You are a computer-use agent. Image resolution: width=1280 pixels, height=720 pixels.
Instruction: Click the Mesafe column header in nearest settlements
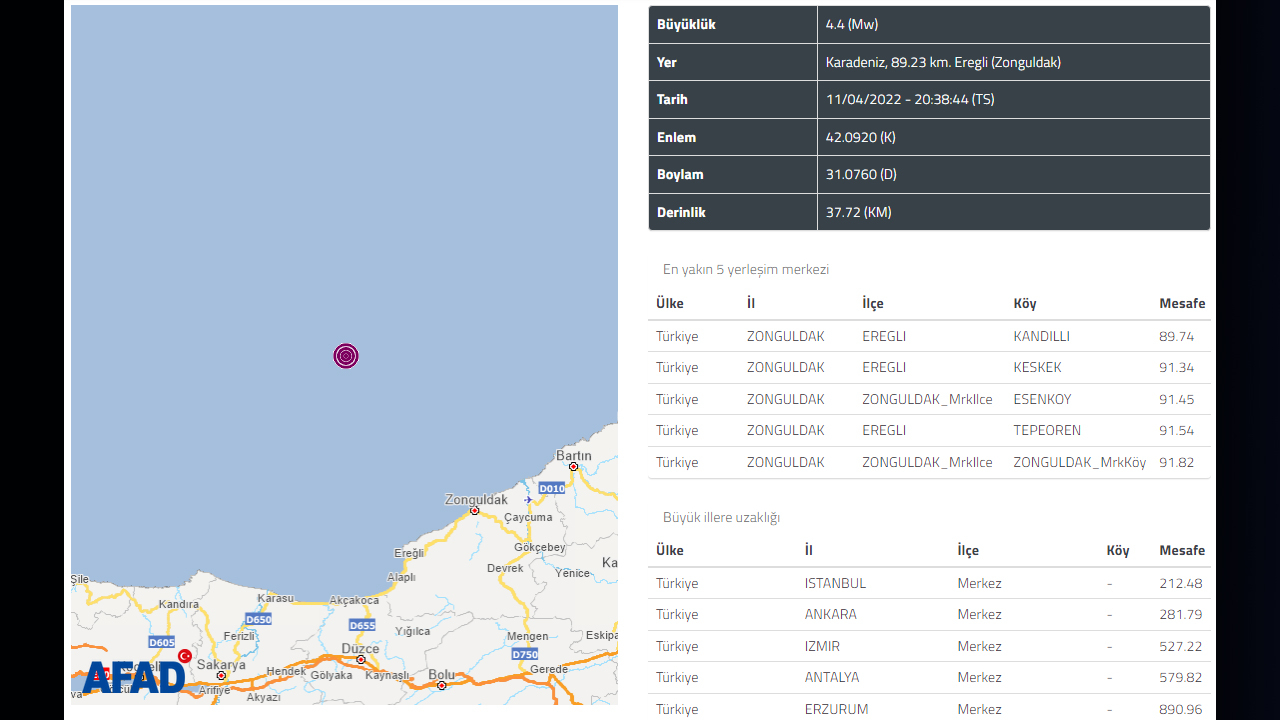point(1182,303)
